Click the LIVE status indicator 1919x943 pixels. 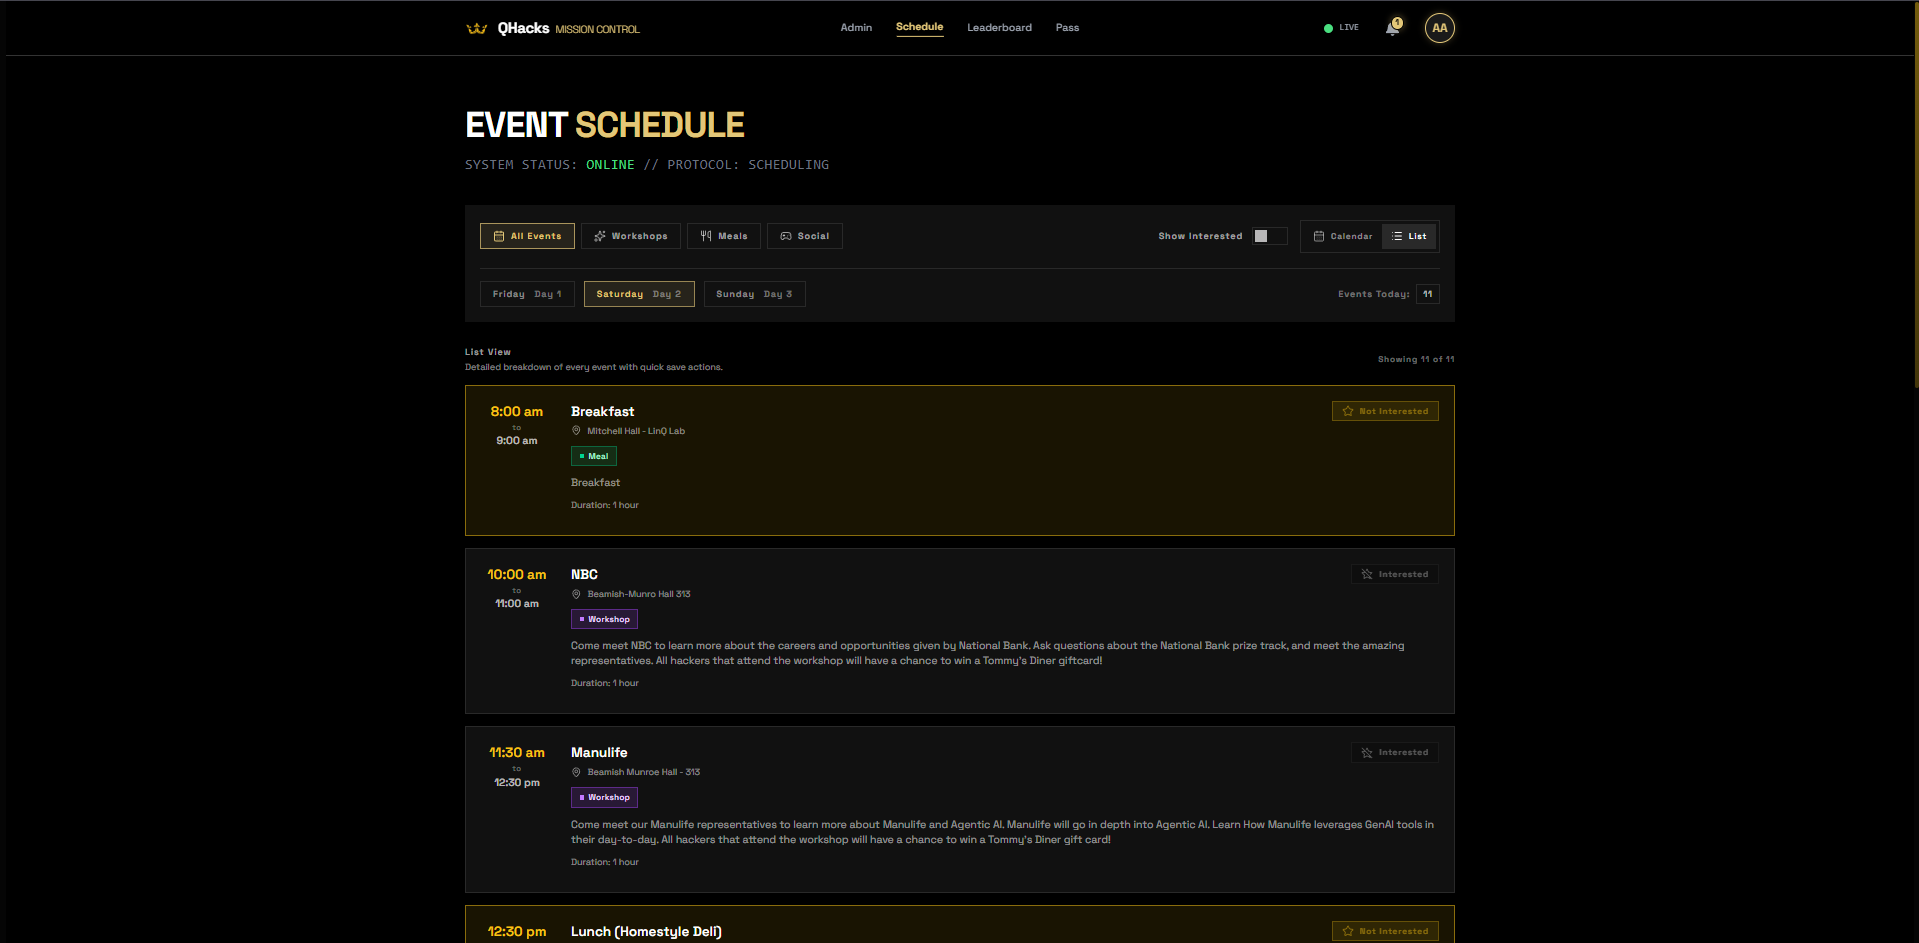1341,28
